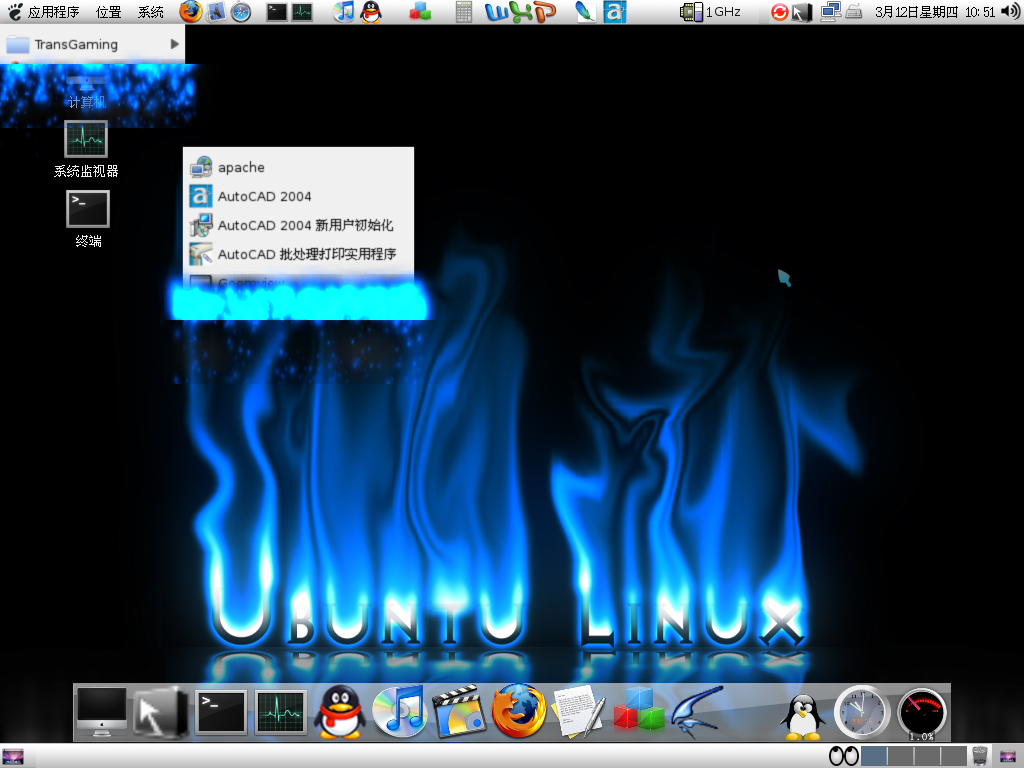Open the clapperboard movie app in the dock
The width and height of the screenshot is (1024, 768).
click(x=459, y=712)
